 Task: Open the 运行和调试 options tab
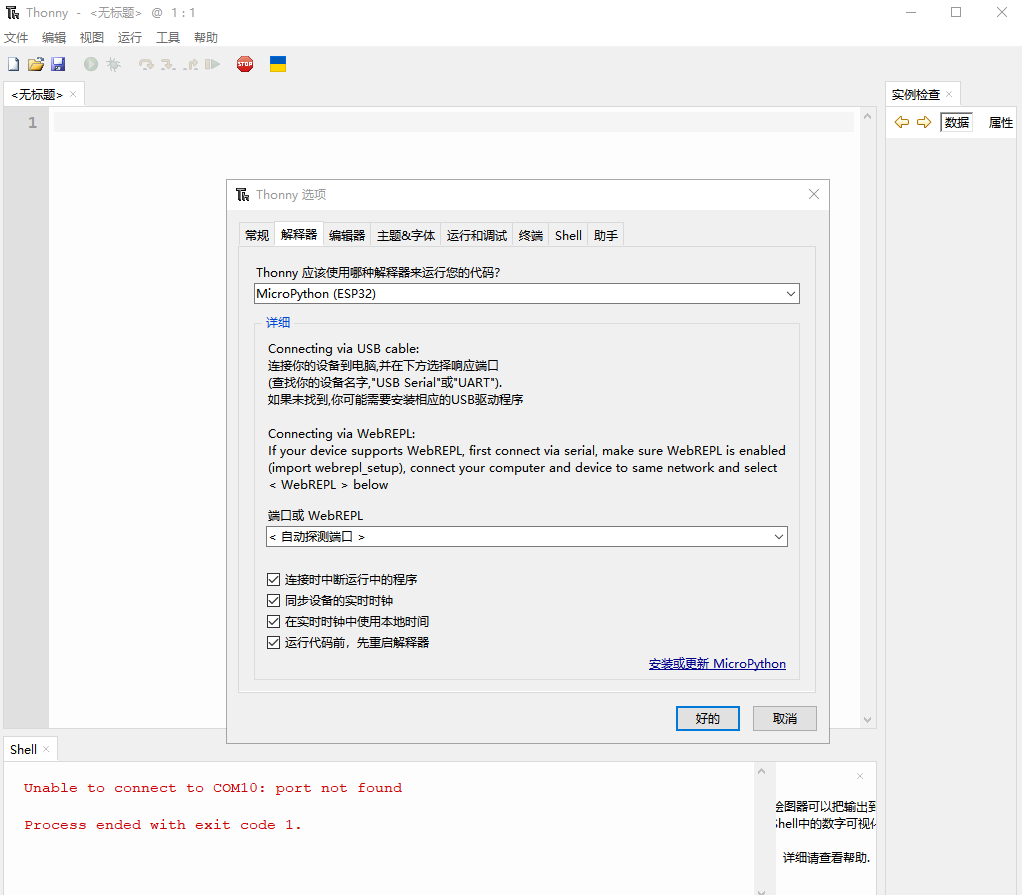tap(476, 235)
